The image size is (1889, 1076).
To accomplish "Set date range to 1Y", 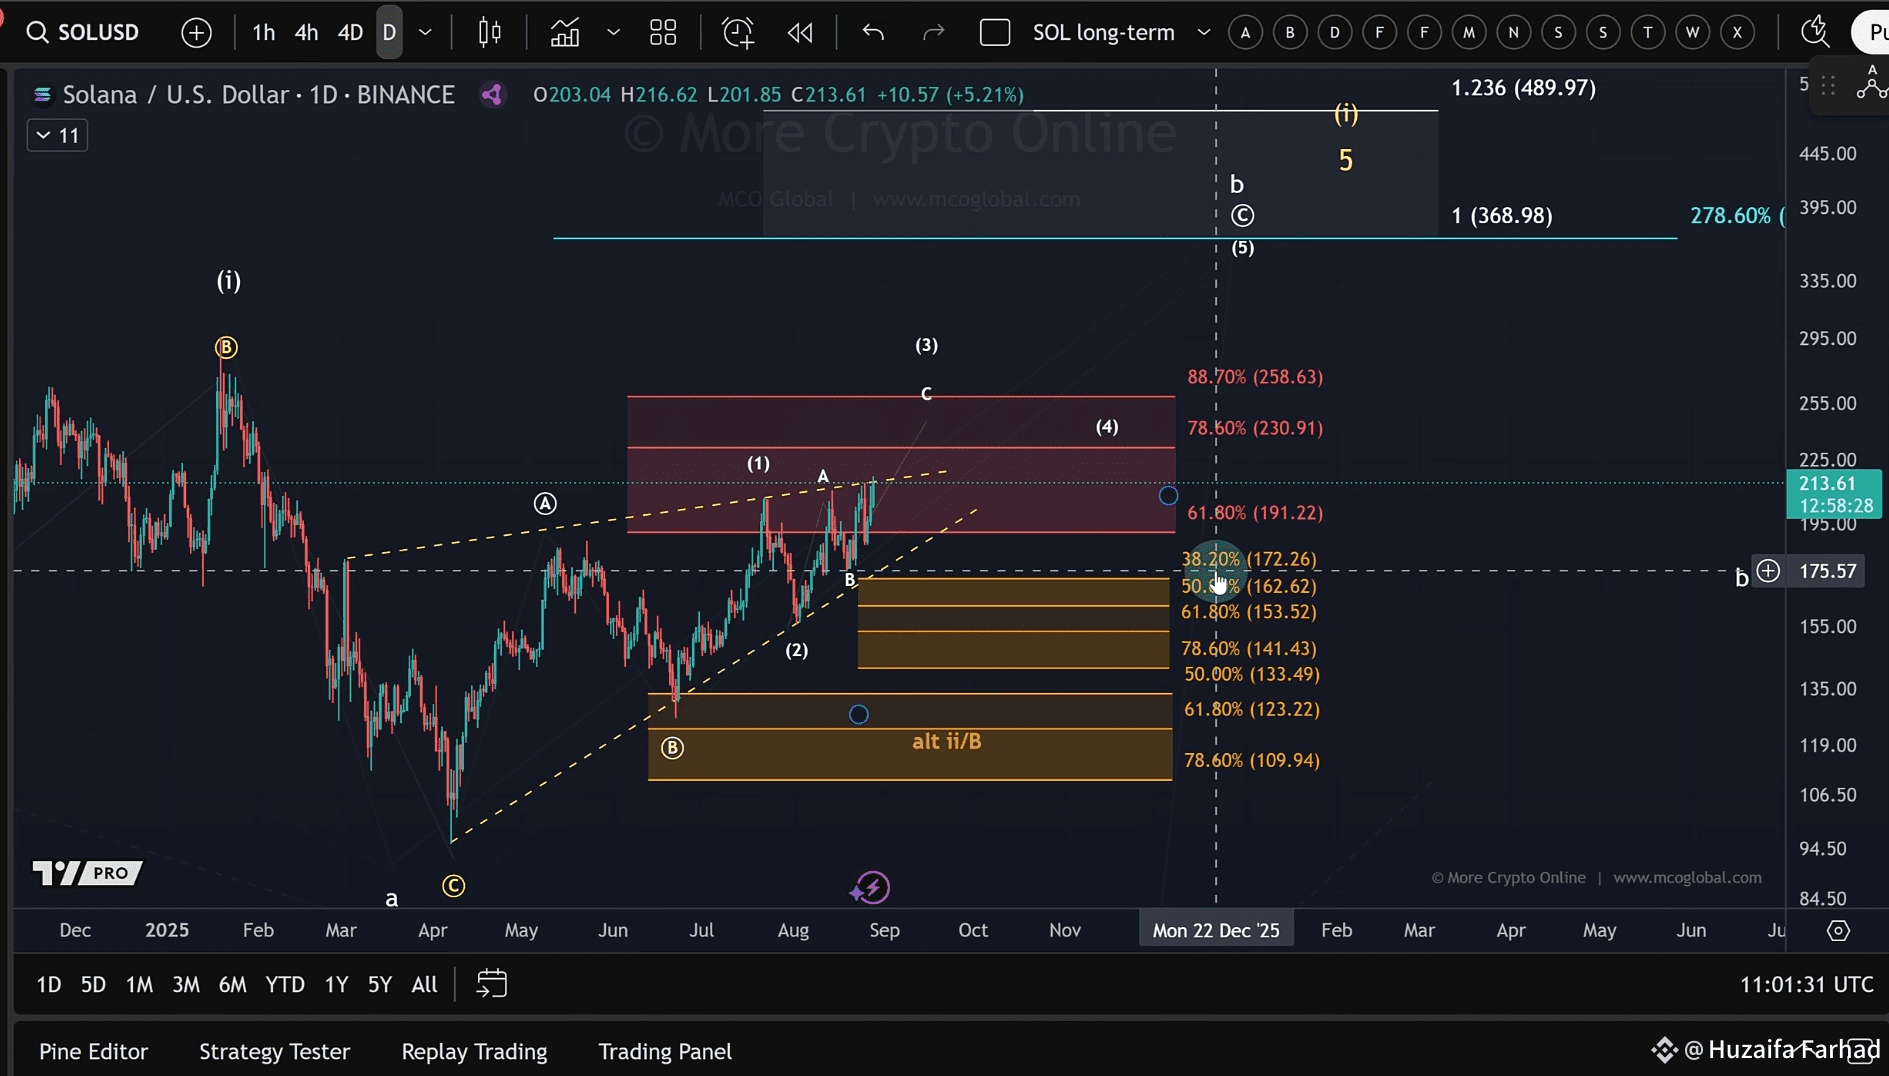I will pyautogui.click(x=336, y=985).
